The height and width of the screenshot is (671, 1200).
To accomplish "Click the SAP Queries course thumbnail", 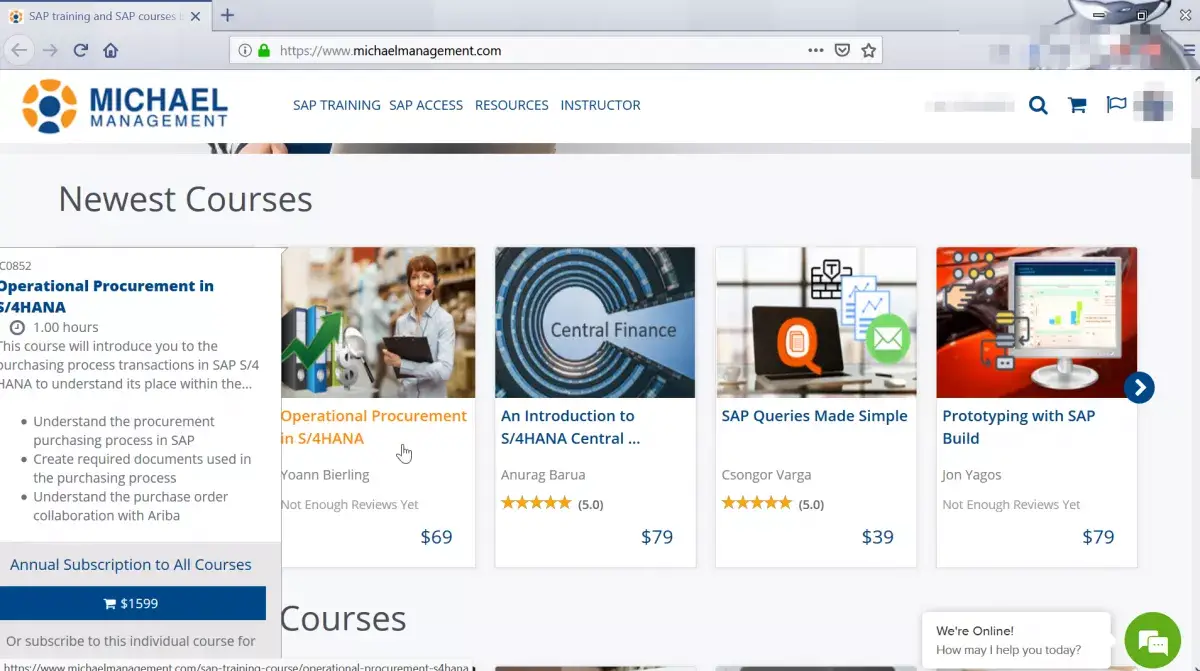I will pos(816,322).
